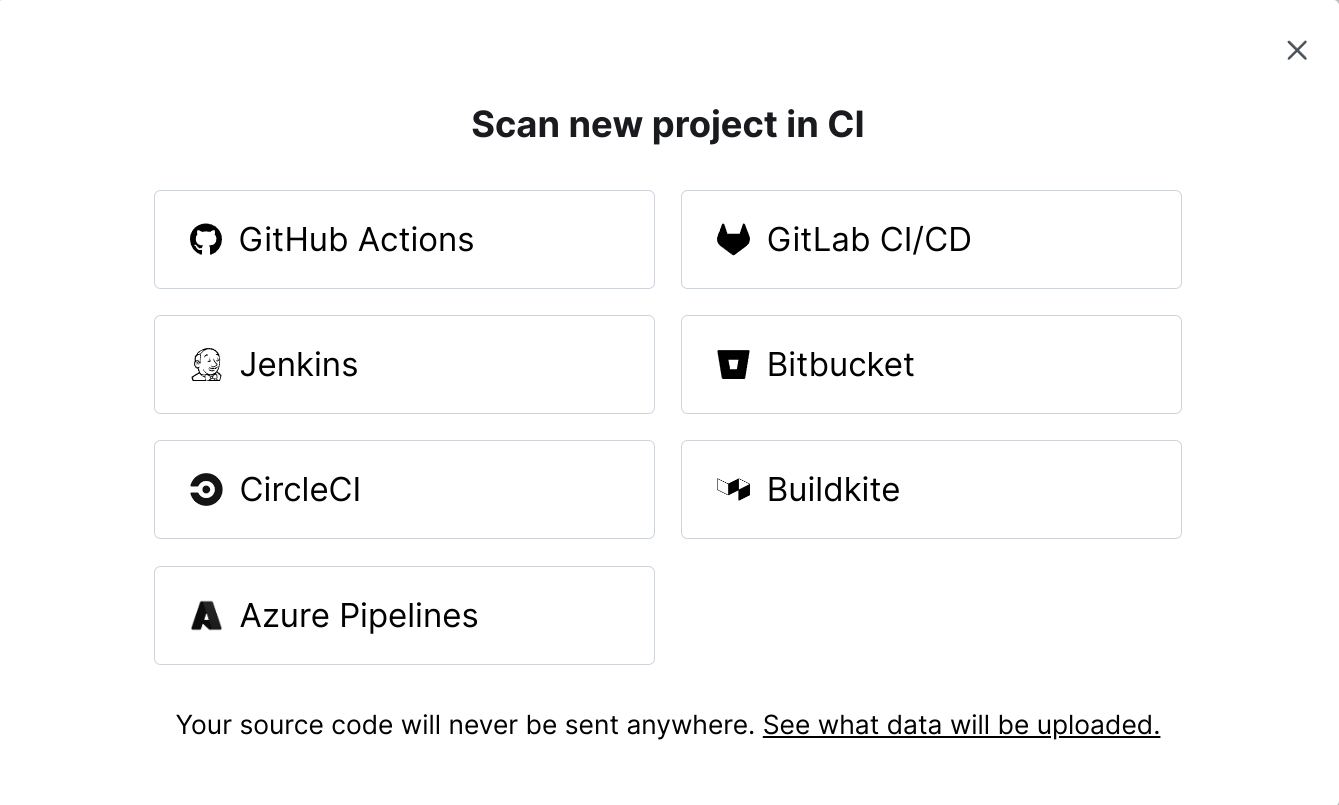Click the 'Scan new project in CI' heading
Viewport: 1339px width, 805px height.
coord(669,124)
